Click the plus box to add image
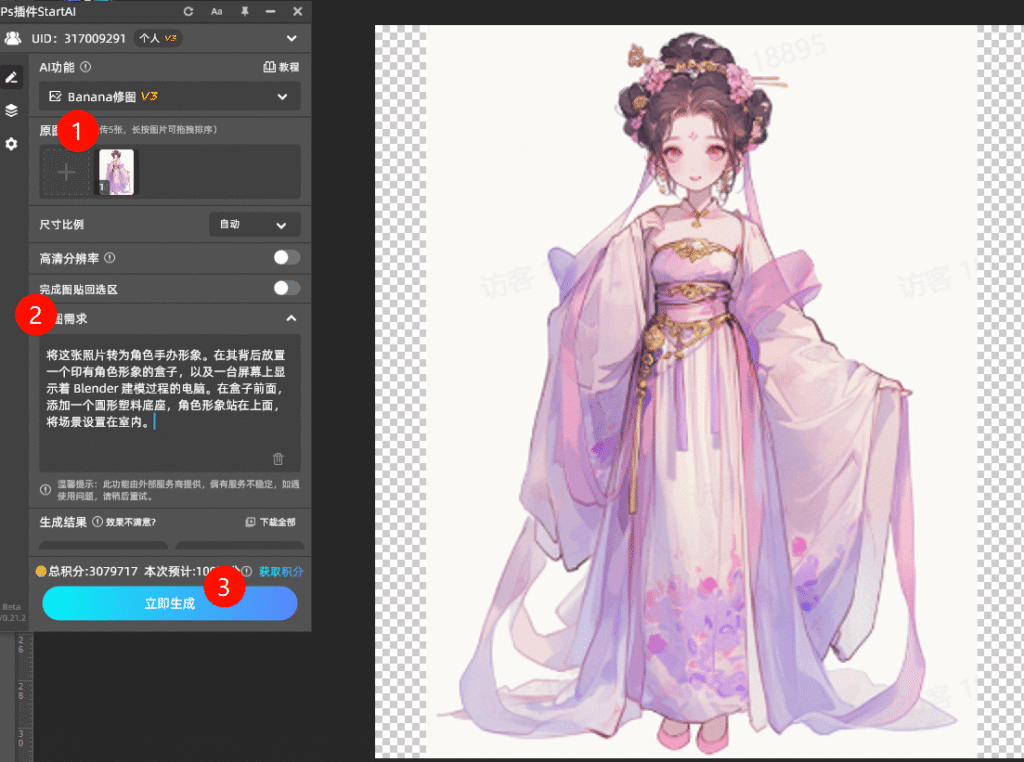Screen dimensions: 1024x762 pos(66,172)
